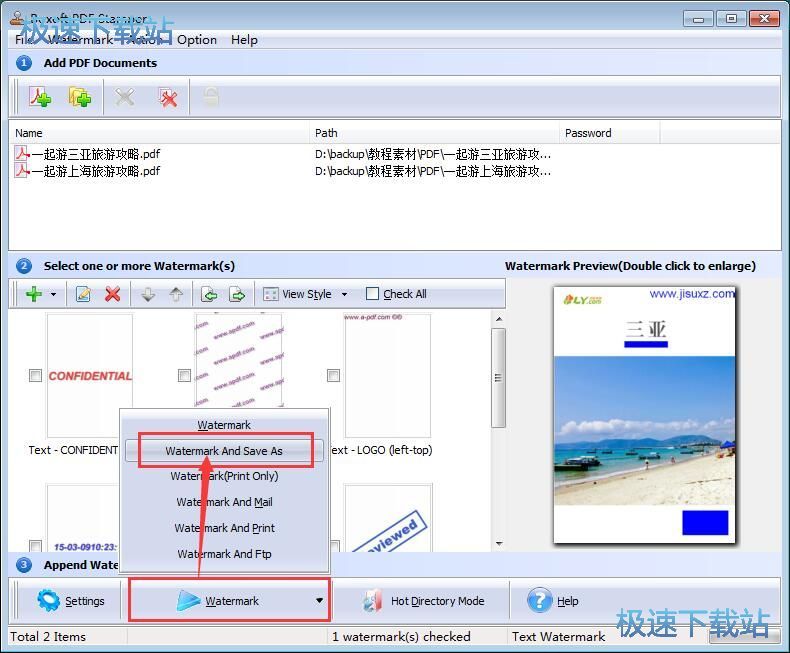Click 'Text Watermark' status text
Screen dimensions: 790x653
(558, 637)
